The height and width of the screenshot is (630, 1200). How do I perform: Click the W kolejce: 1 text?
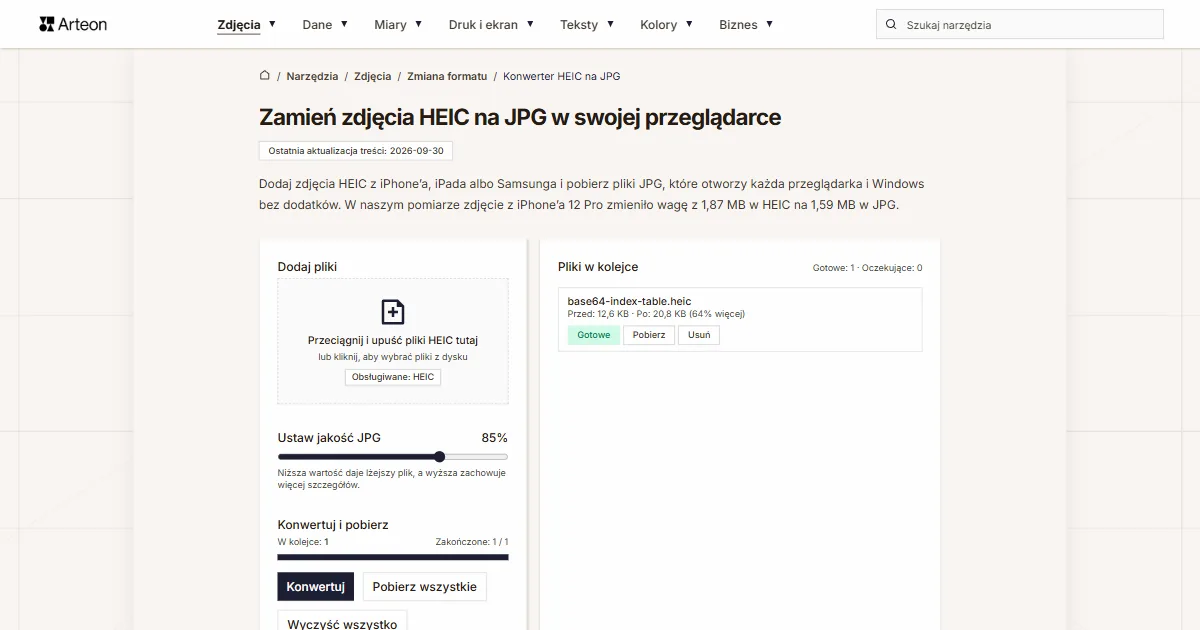click(x=303, y=542)
